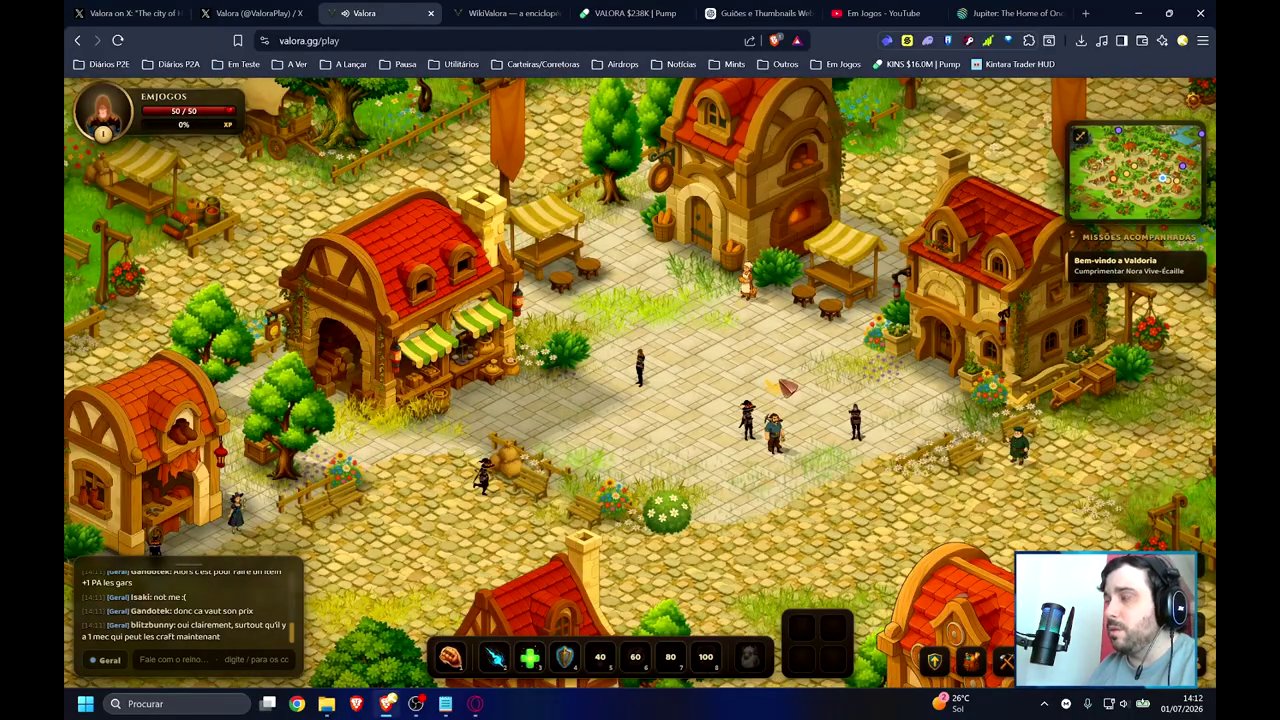1280x720 pixels.
Task: Select hotbar slot labeled 80
Action: [670, 657]
